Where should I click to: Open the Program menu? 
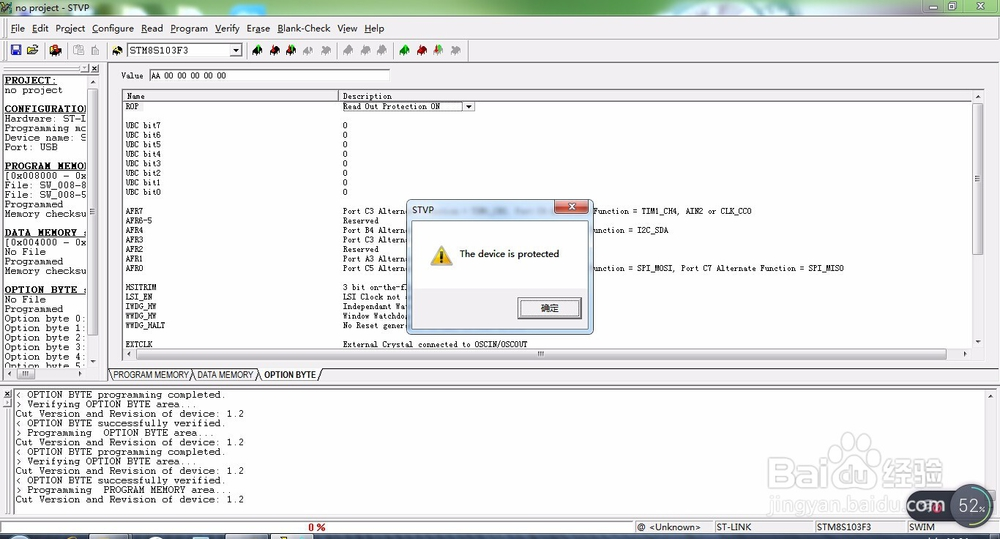pyautogui.click(x=189, y=28)
